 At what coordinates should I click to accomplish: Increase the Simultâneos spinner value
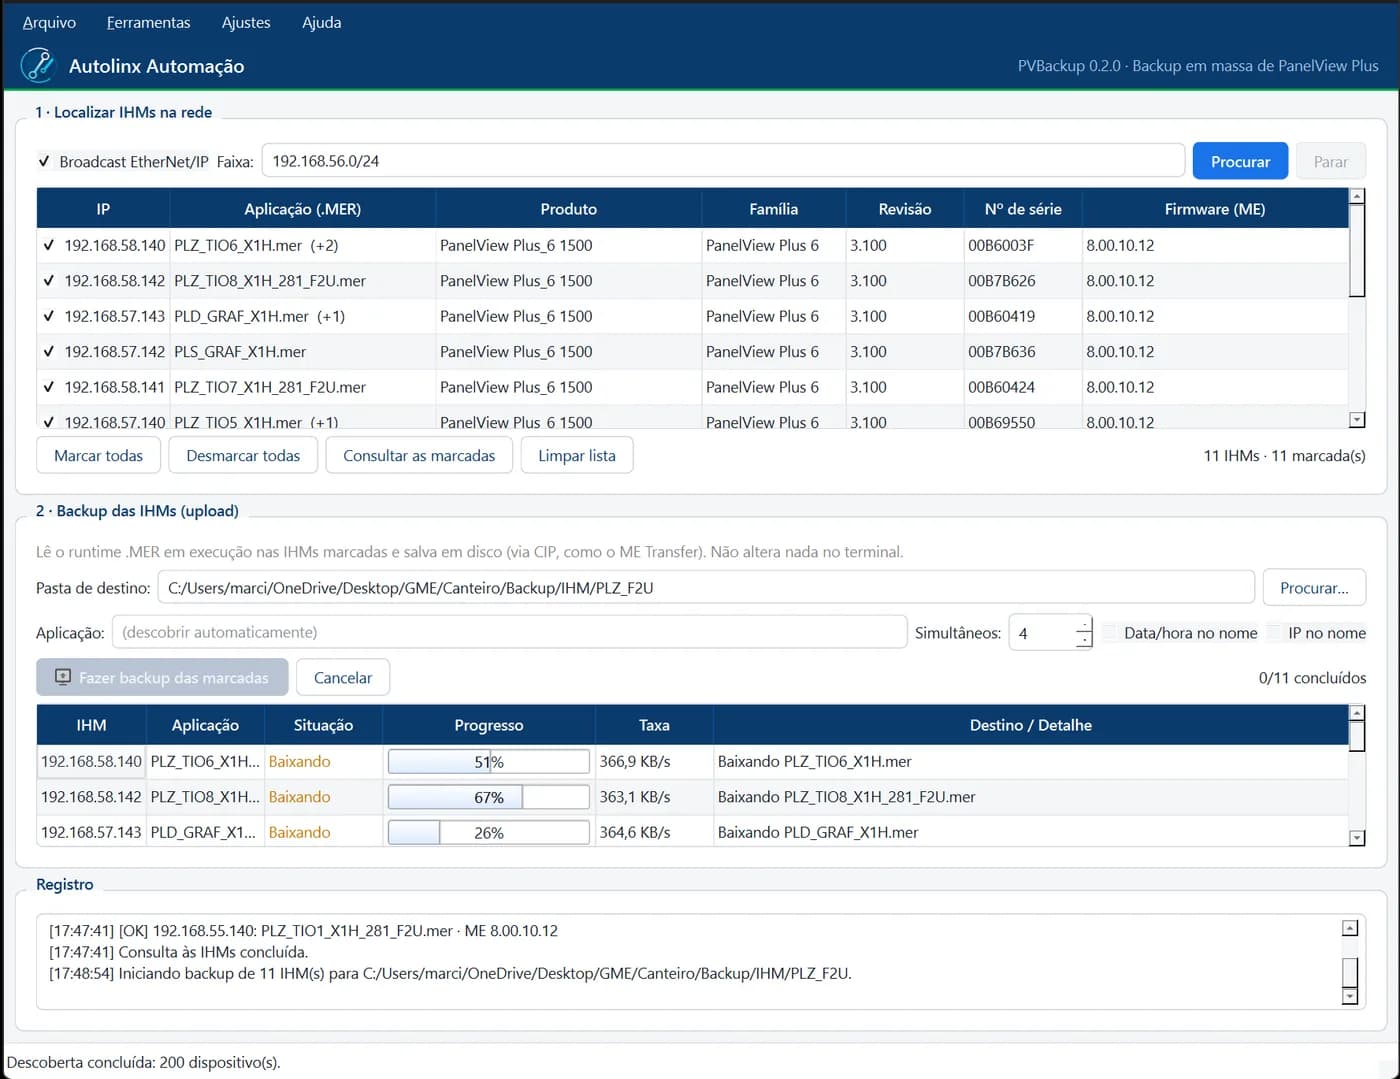(x=1084, y=625)
